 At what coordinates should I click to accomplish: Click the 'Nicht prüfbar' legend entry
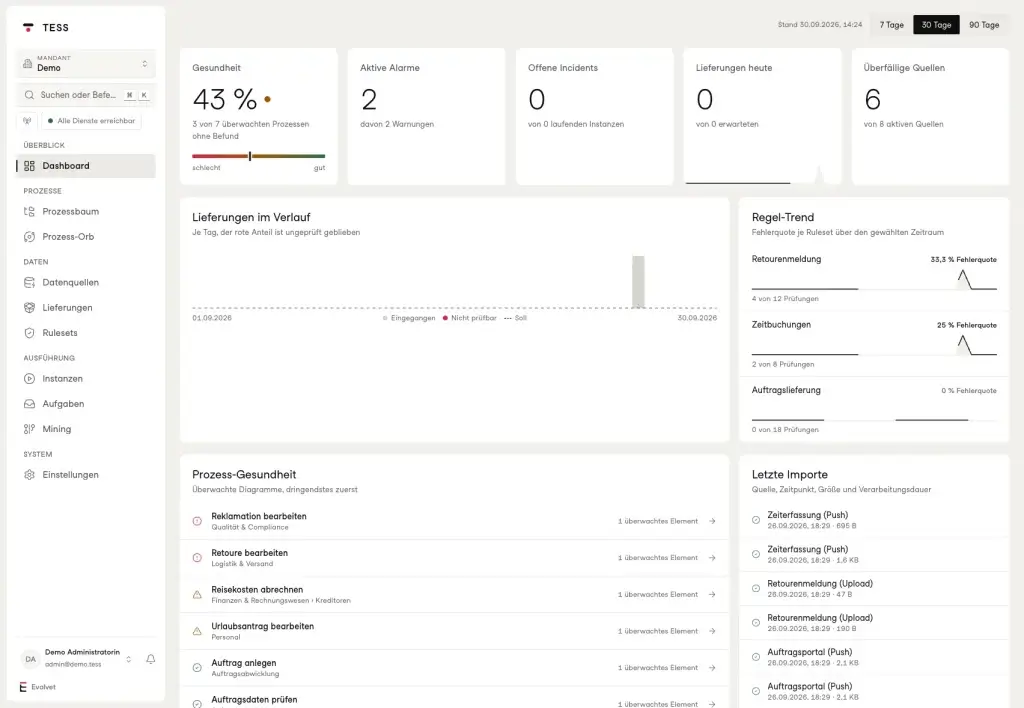click(x=470, y=318)
